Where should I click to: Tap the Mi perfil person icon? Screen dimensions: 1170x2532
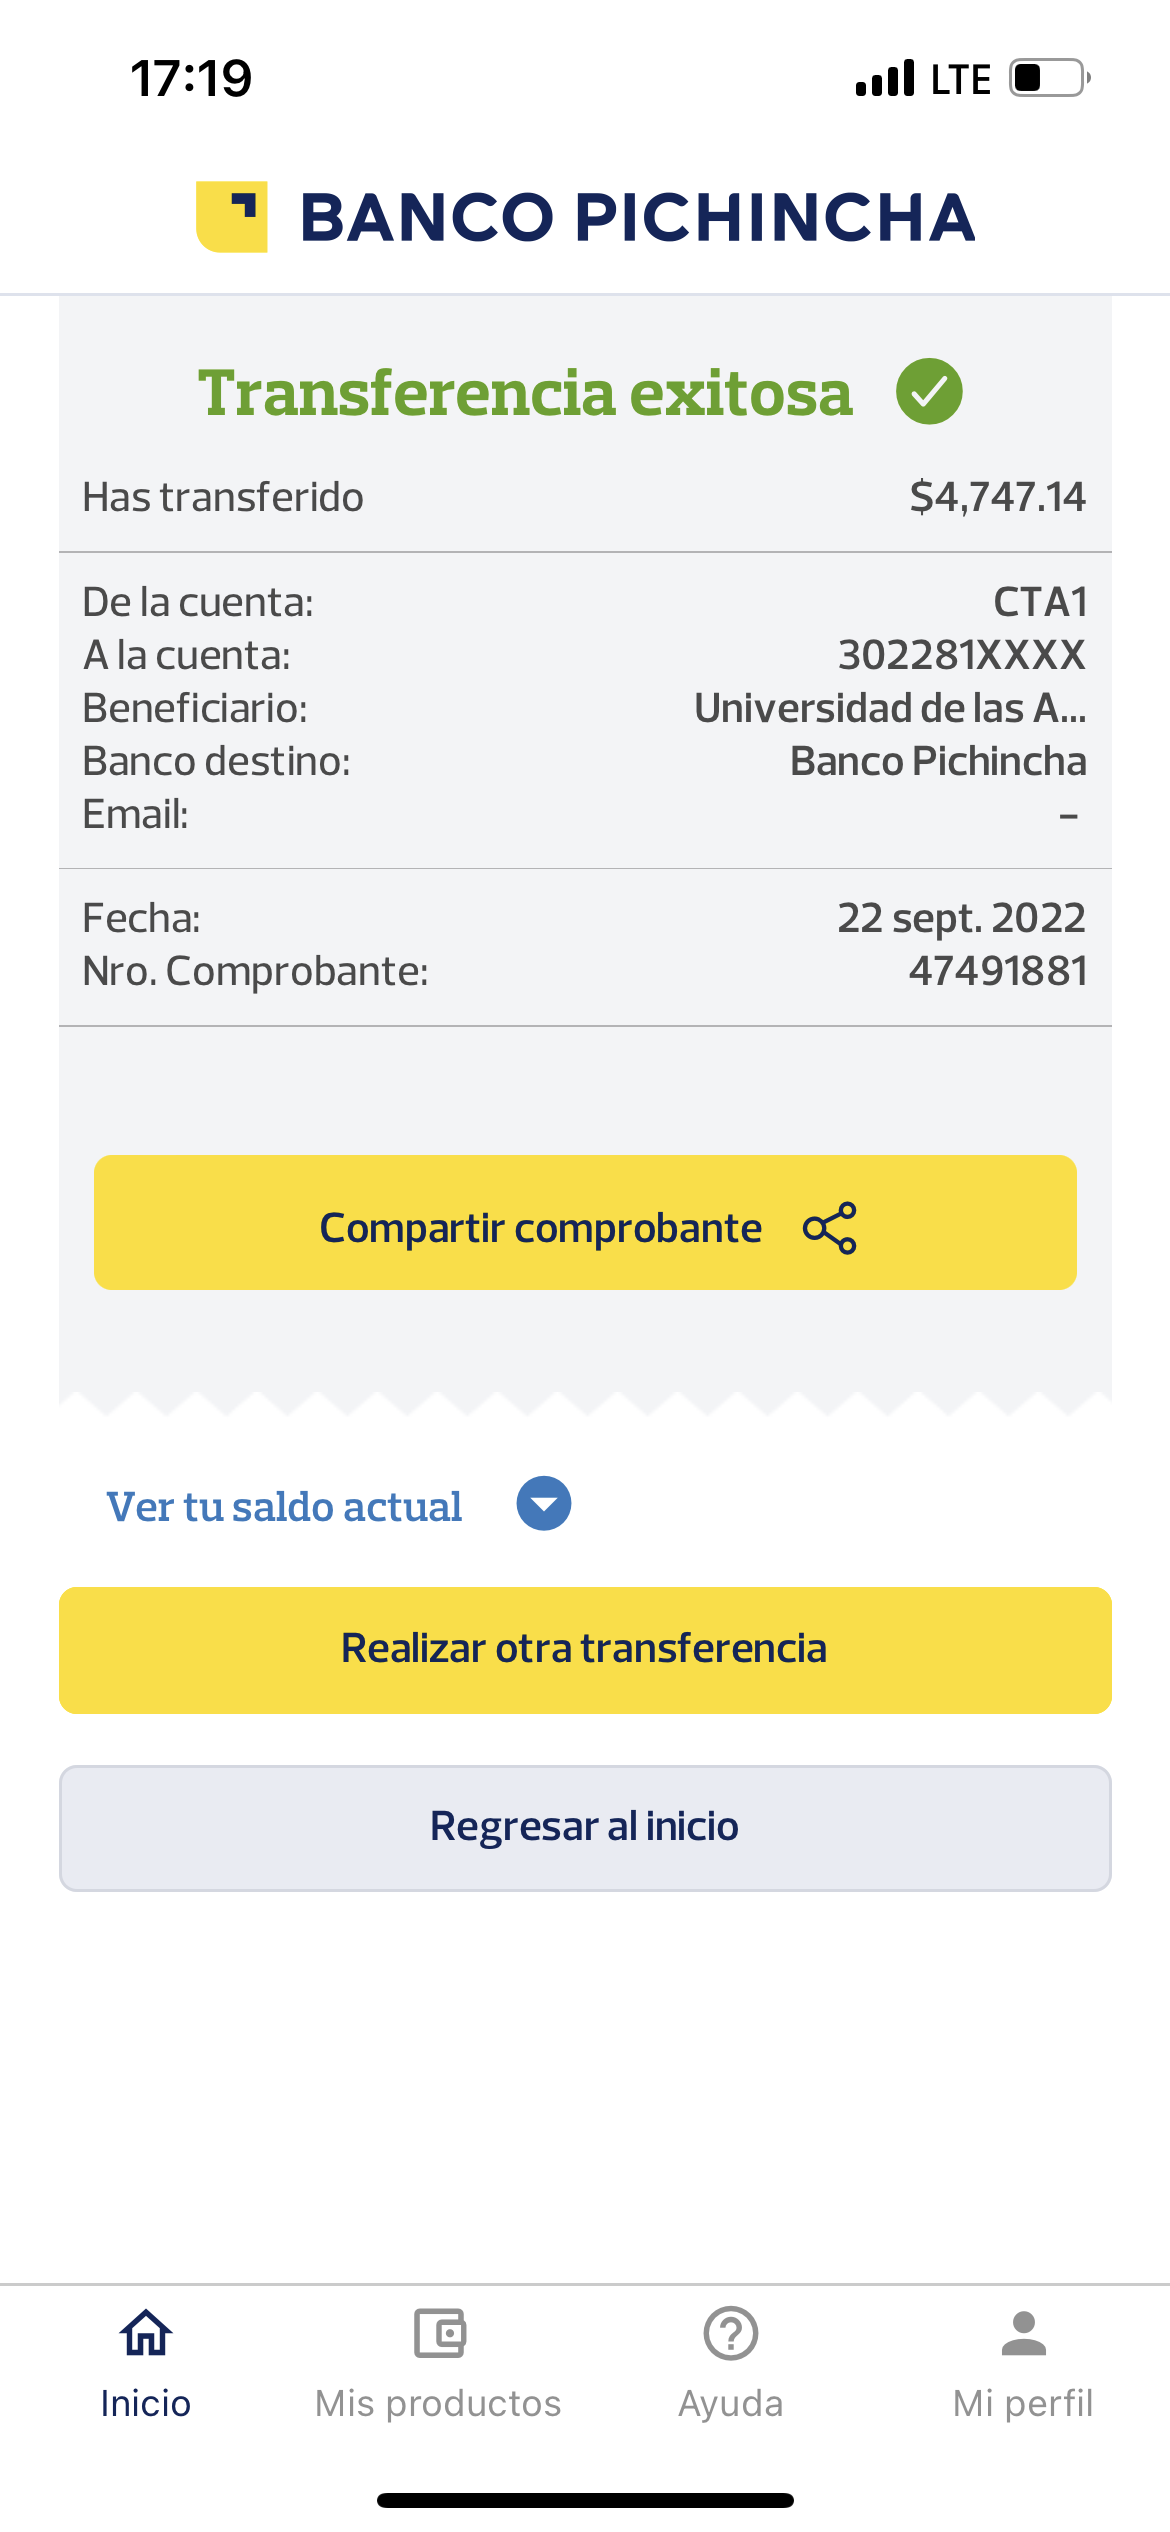pyautogui.click(x=1023, y=2334)
